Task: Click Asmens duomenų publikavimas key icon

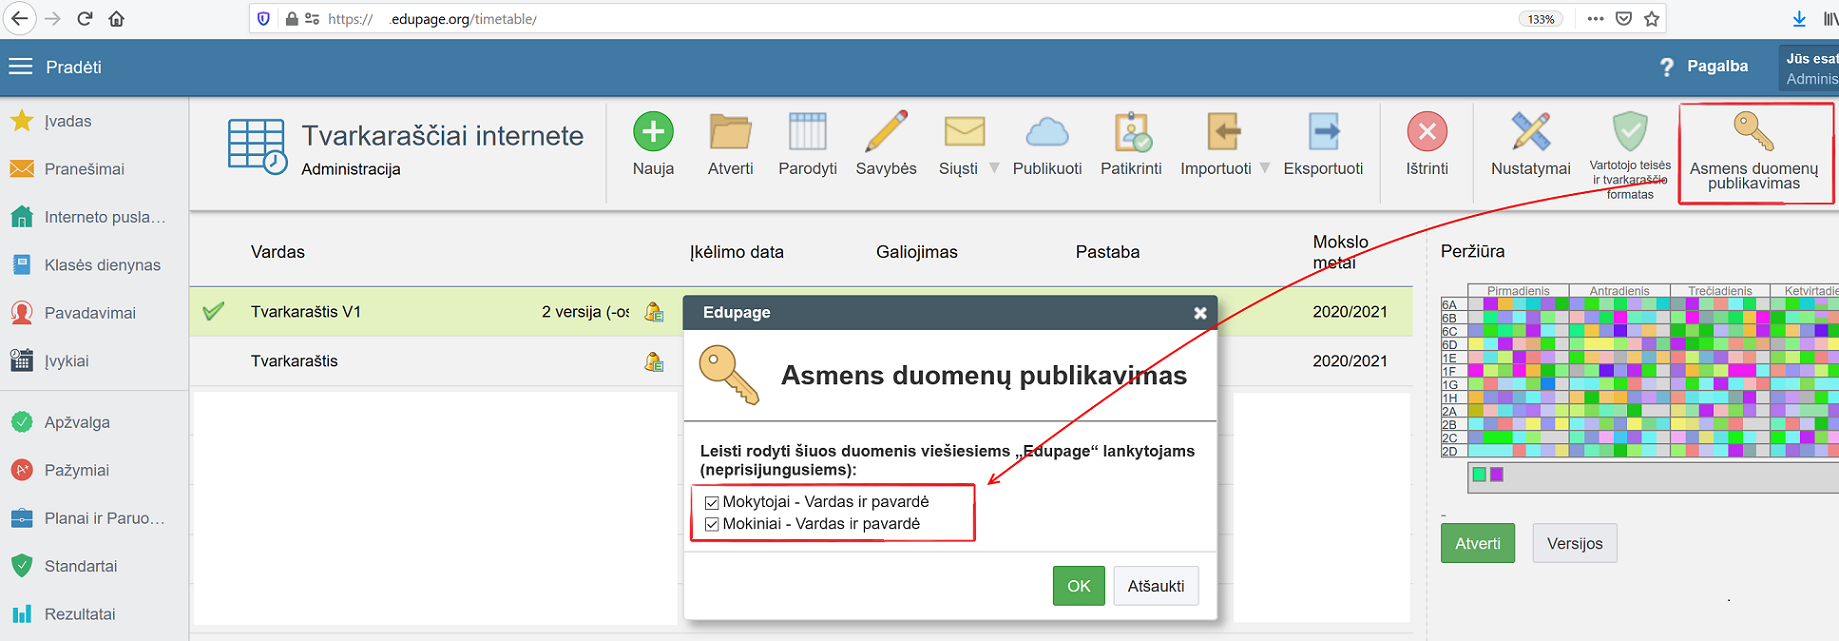Action: coord(1753,131)
